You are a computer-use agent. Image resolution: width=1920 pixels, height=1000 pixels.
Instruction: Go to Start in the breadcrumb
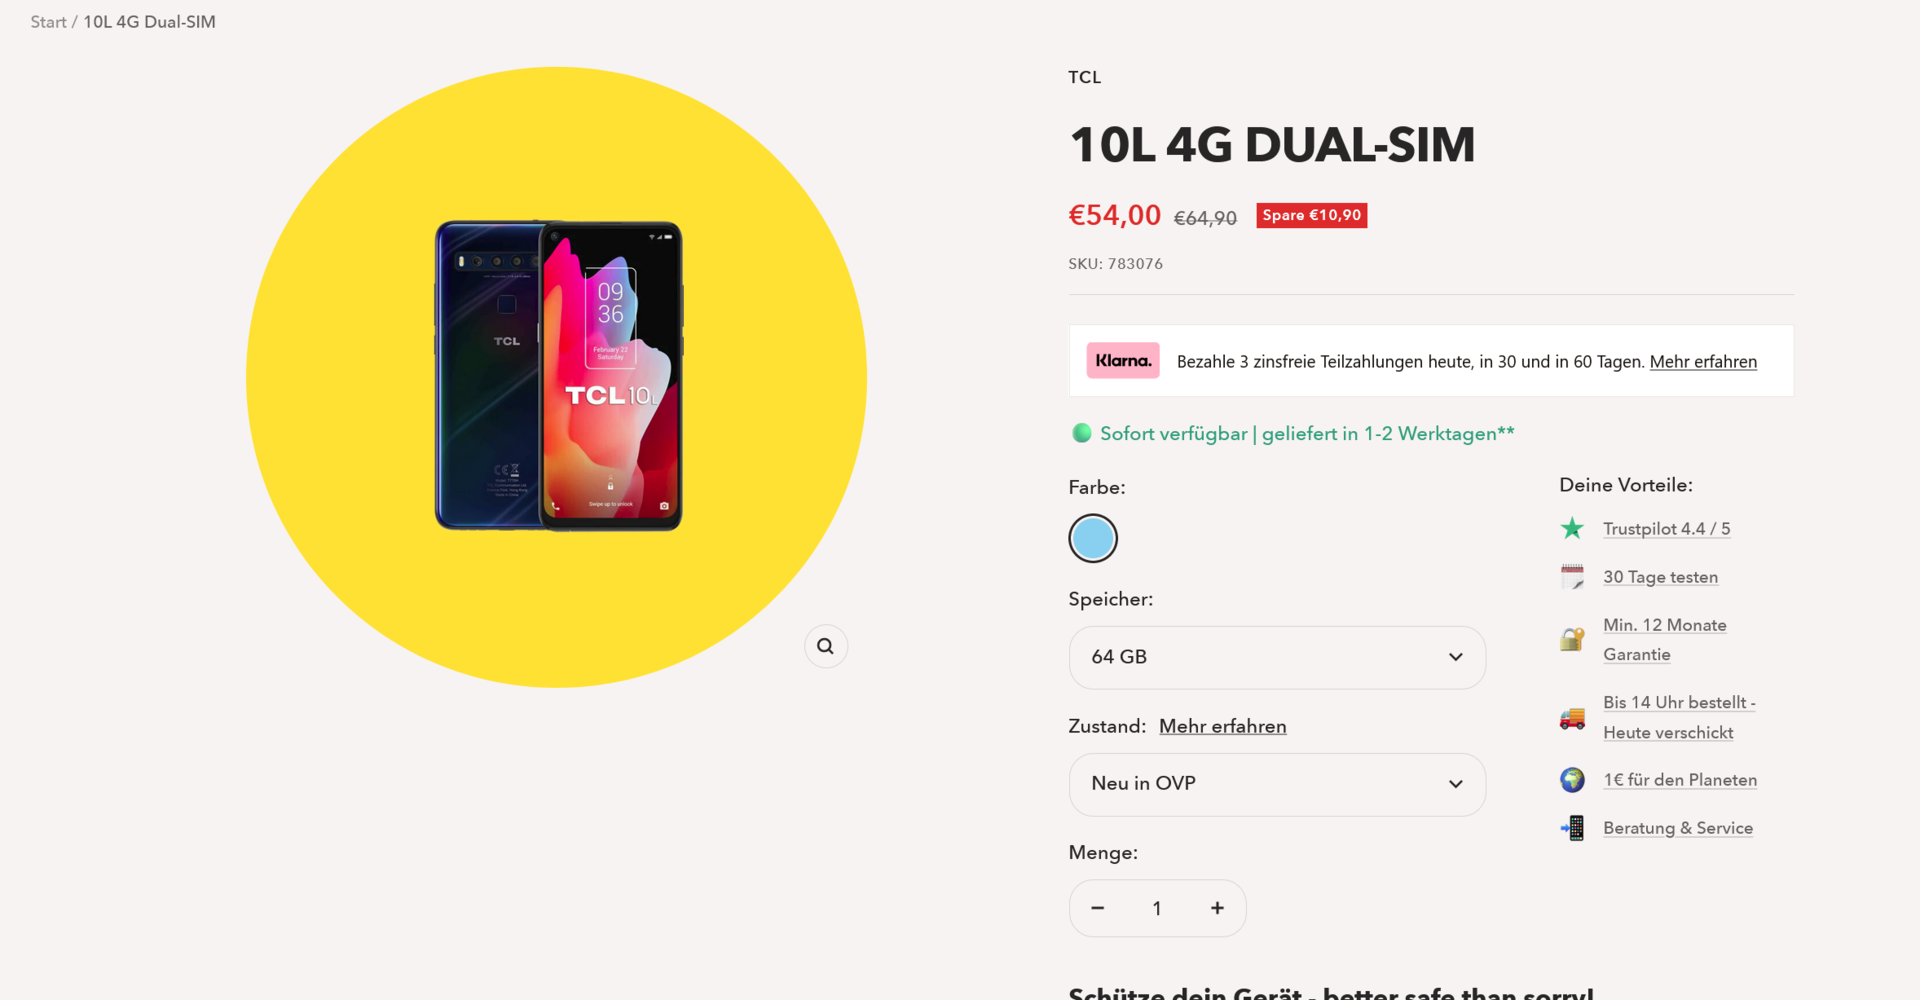(x=48, y=22)
